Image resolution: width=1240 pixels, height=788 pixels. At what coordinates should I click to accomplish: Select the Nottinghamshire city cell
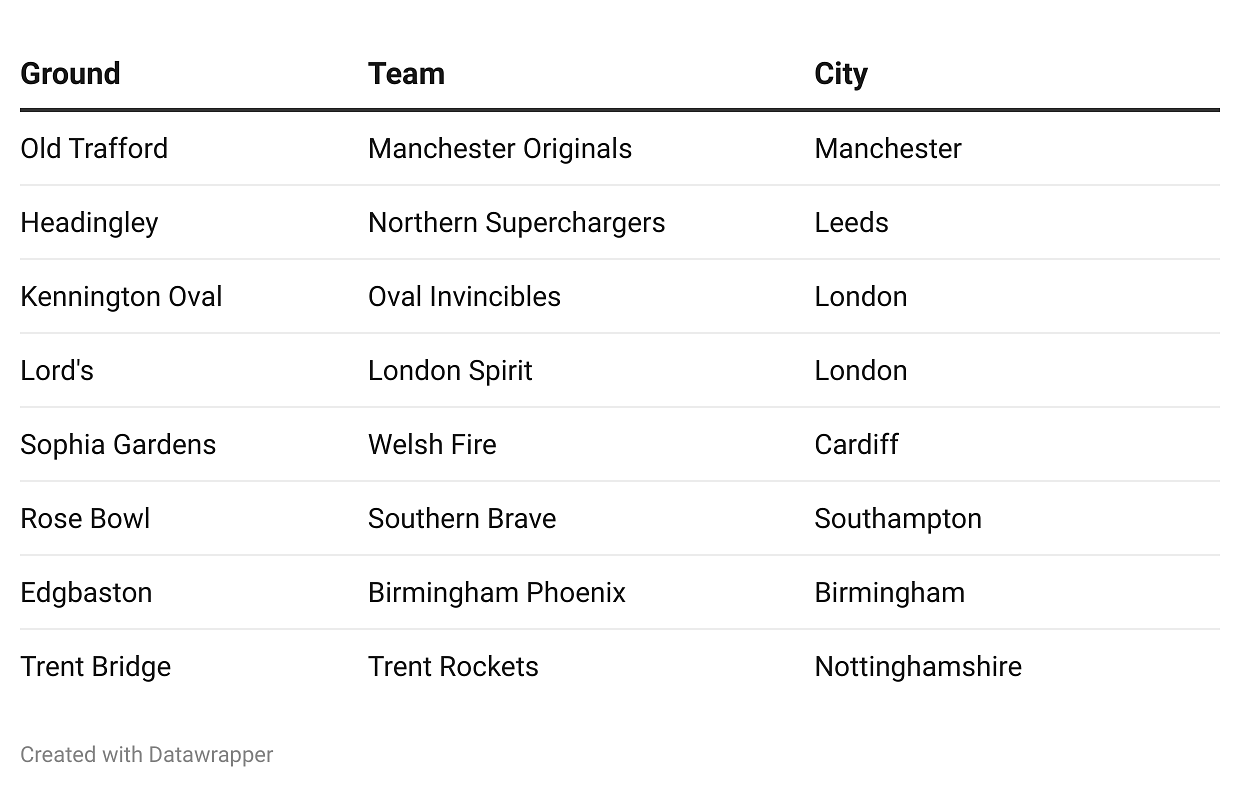pos(918,667)
